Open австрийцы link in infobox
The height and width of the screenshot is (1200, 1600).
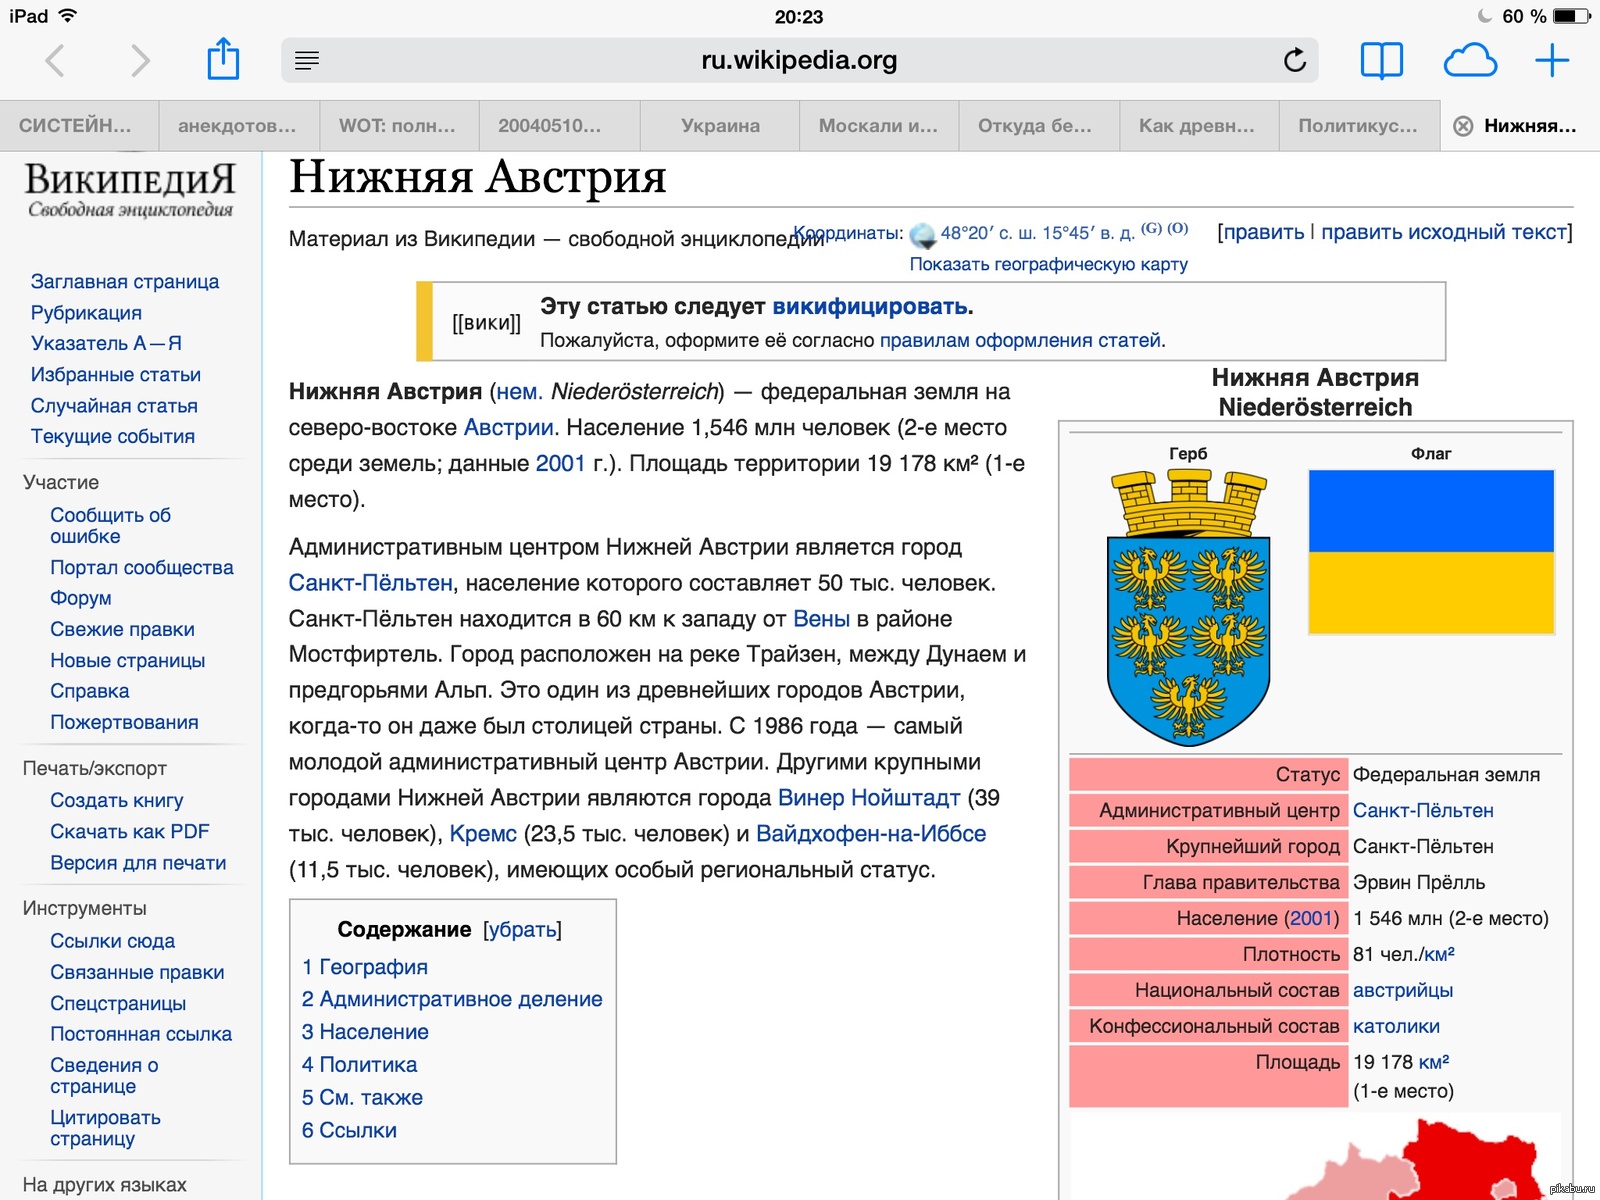[x=1403, y=991]
